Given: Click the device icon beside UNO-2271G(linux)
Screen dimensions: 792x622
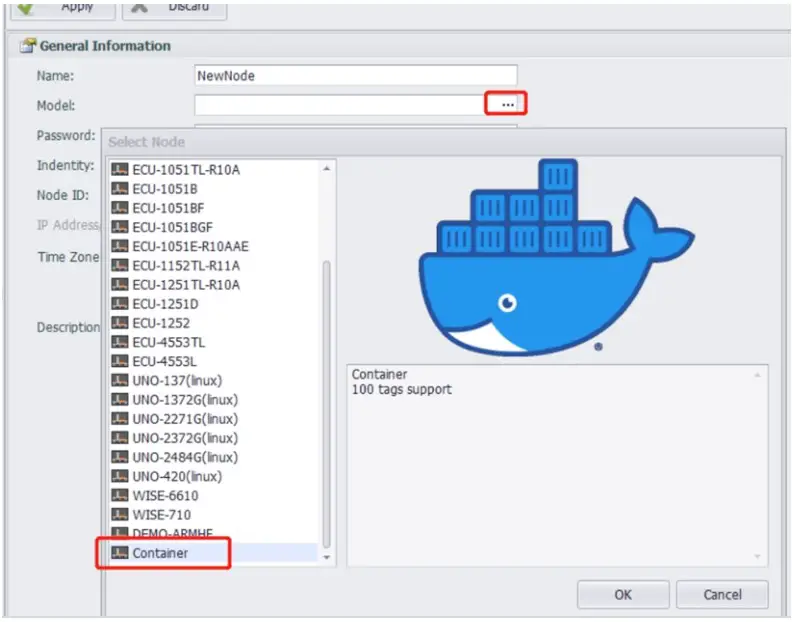Looking at the screenshot, I should coord(120,418).
